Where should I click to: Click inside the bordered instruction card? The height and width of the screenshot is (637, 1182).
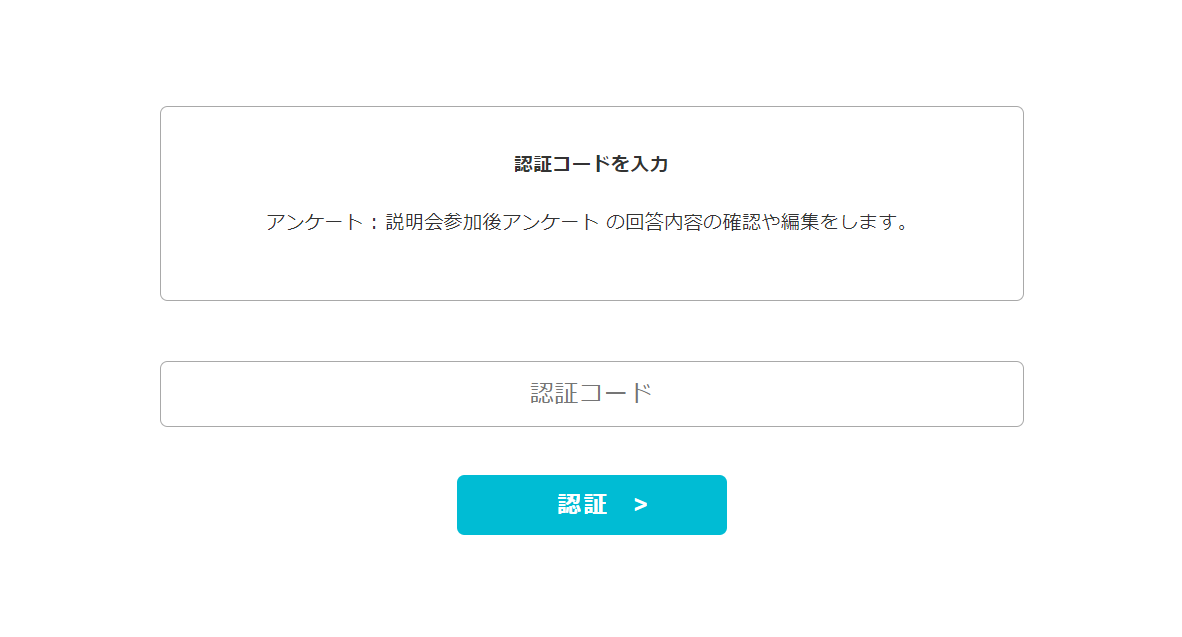[x=591, y=200]
